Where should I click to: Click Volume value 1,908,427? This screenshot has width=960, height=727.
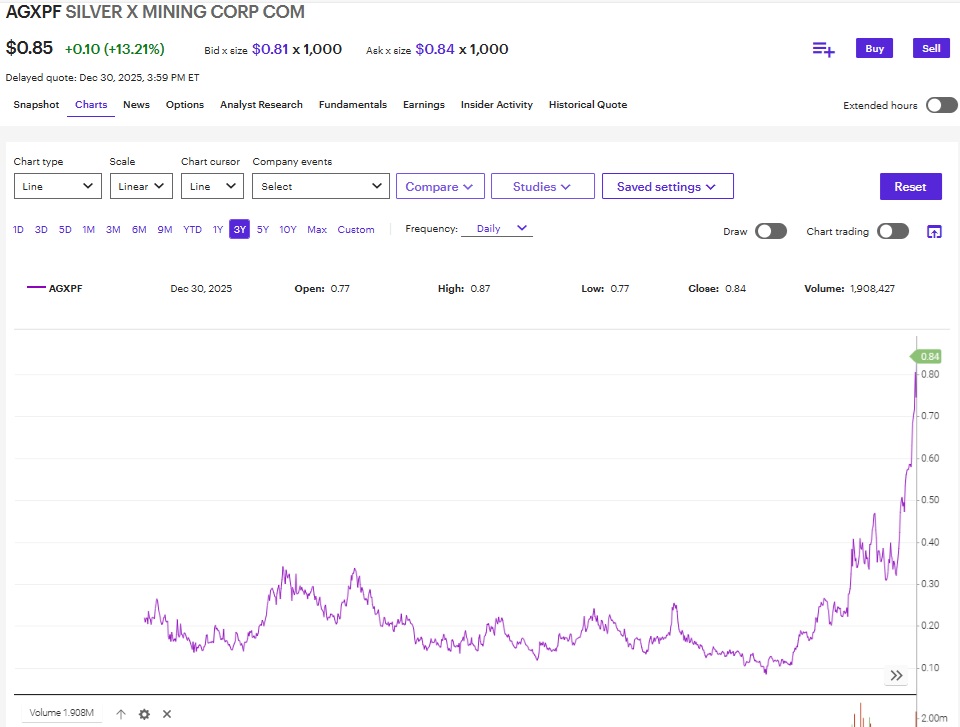pyautogui.click(x=872, y=288)
